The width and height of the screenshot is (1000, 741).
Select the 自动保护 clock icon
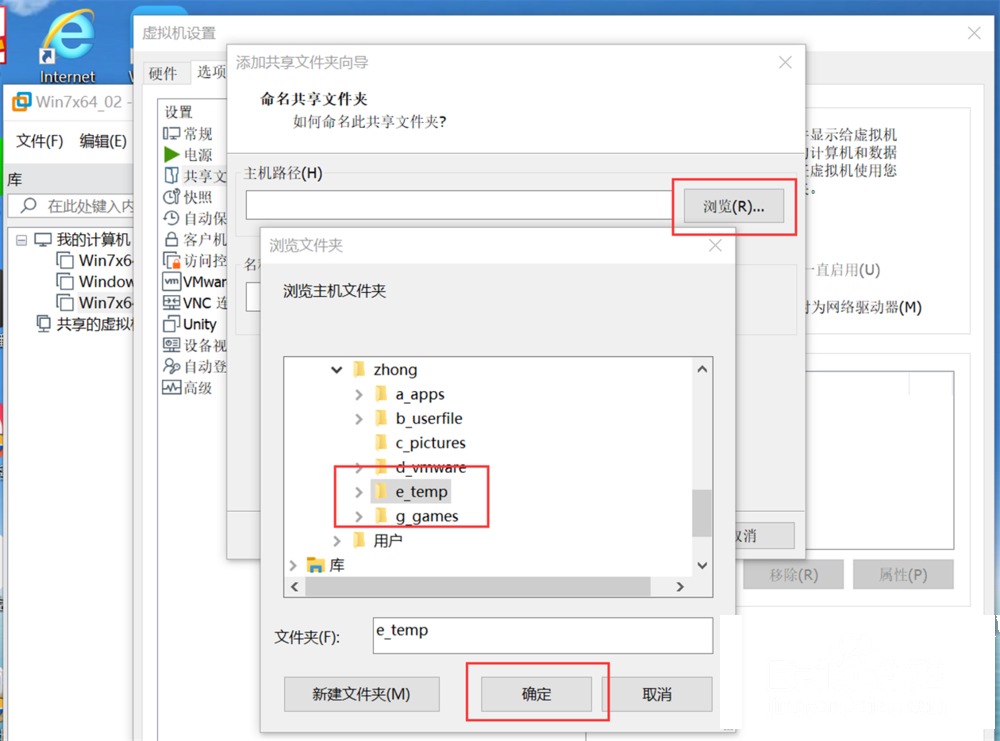pos(171,218)
